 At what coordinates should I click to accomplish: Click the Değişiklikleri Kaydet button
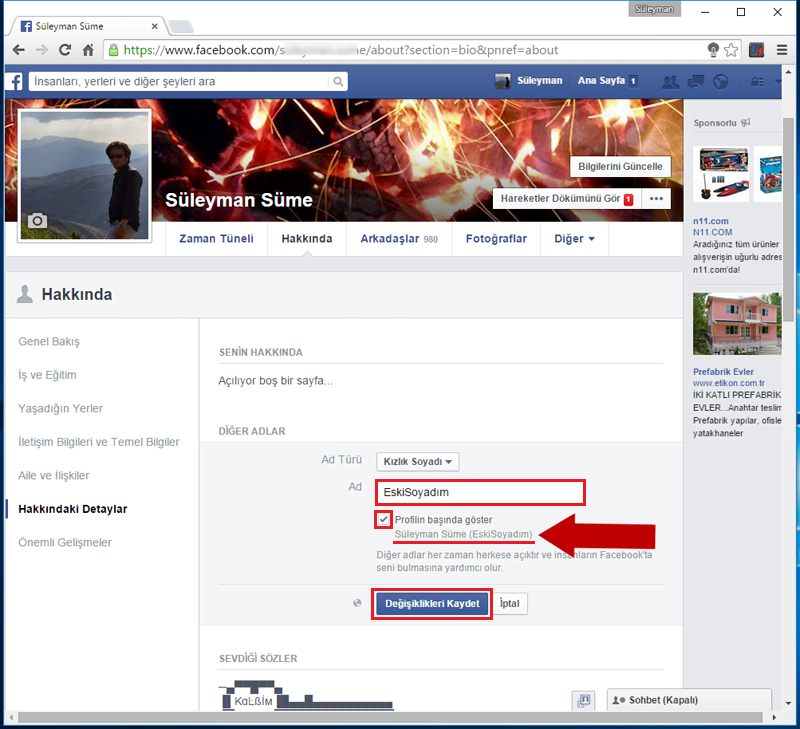click(x=431, y=604)
